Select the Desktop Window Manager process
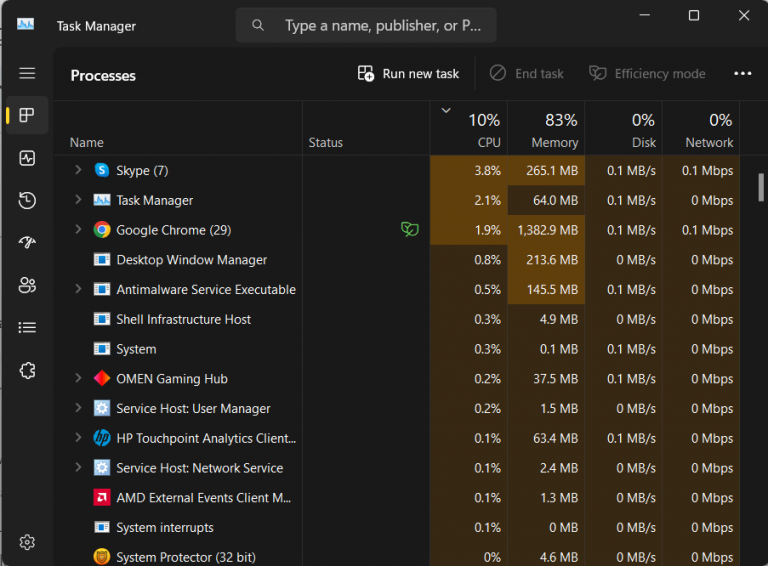 pyautogui.click(x=191, y=260)
